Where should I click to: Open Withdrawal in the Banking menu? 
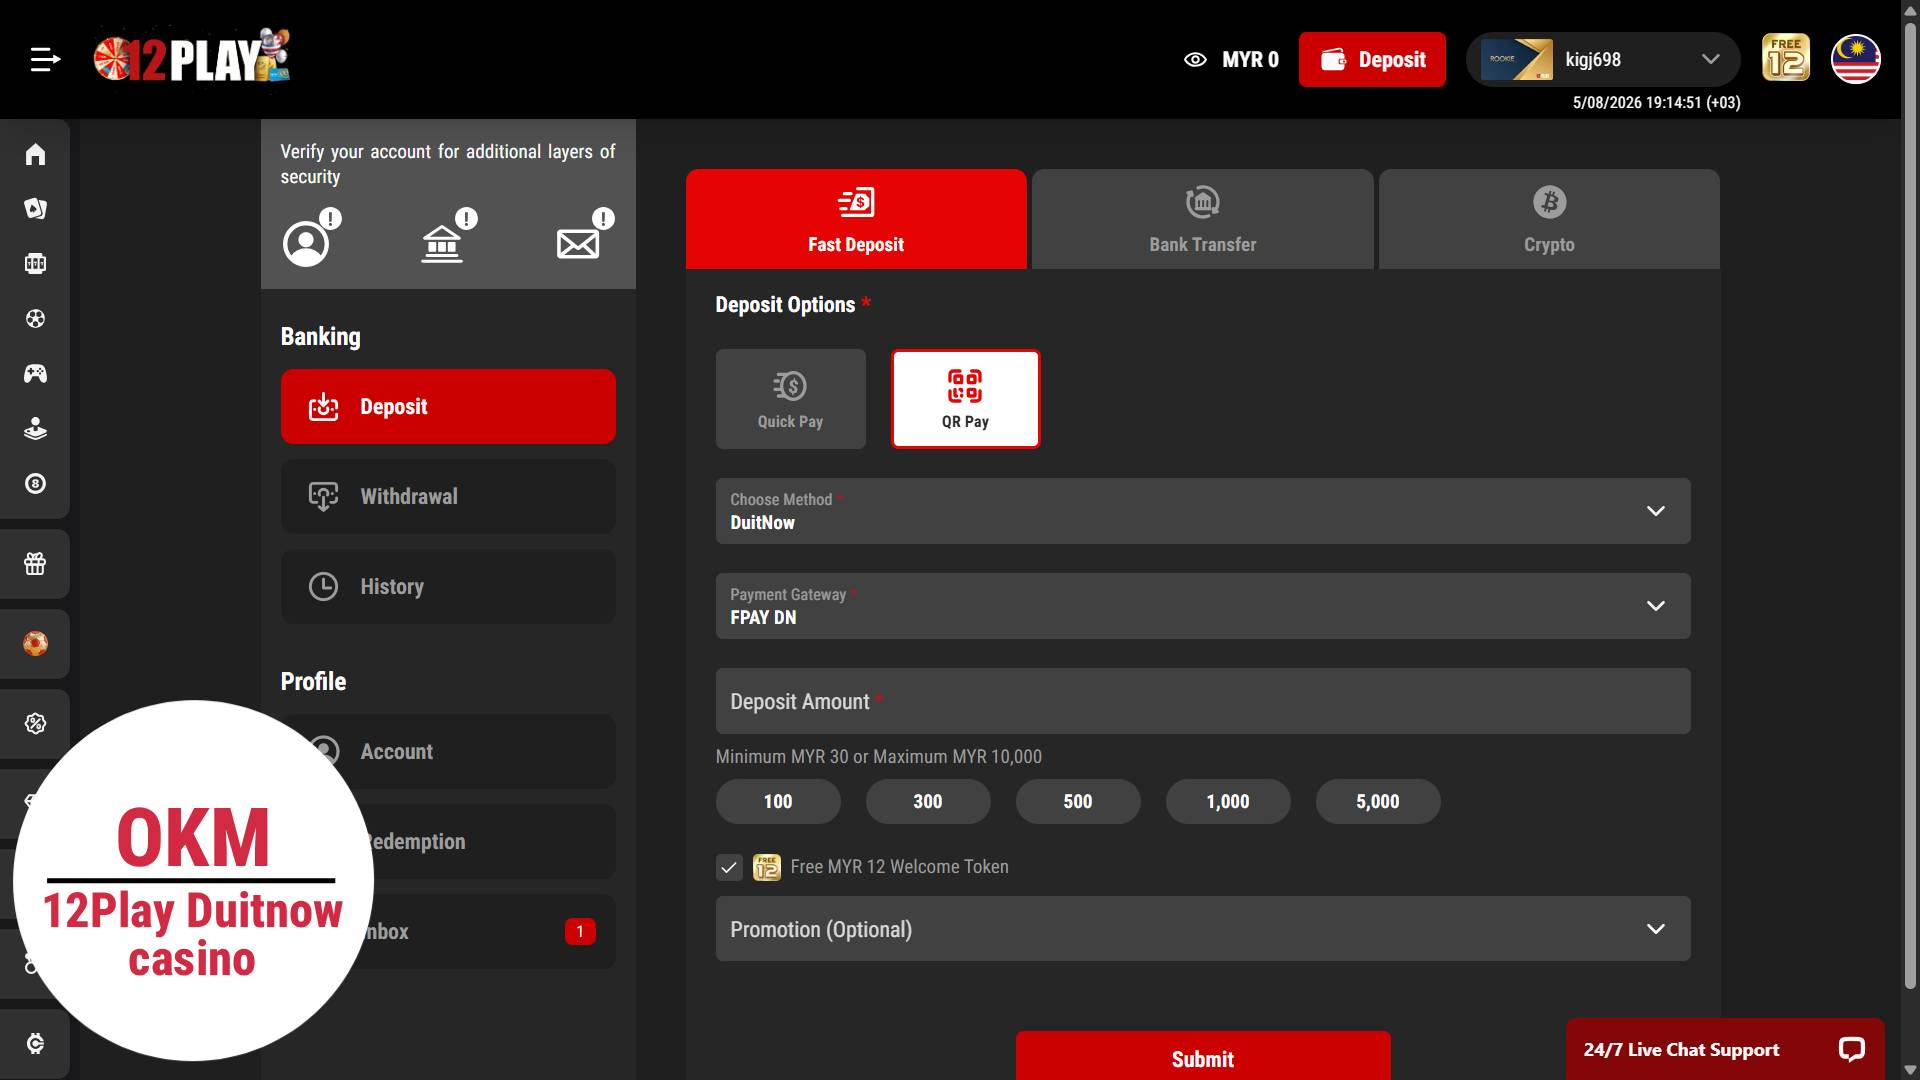point(448,497)
